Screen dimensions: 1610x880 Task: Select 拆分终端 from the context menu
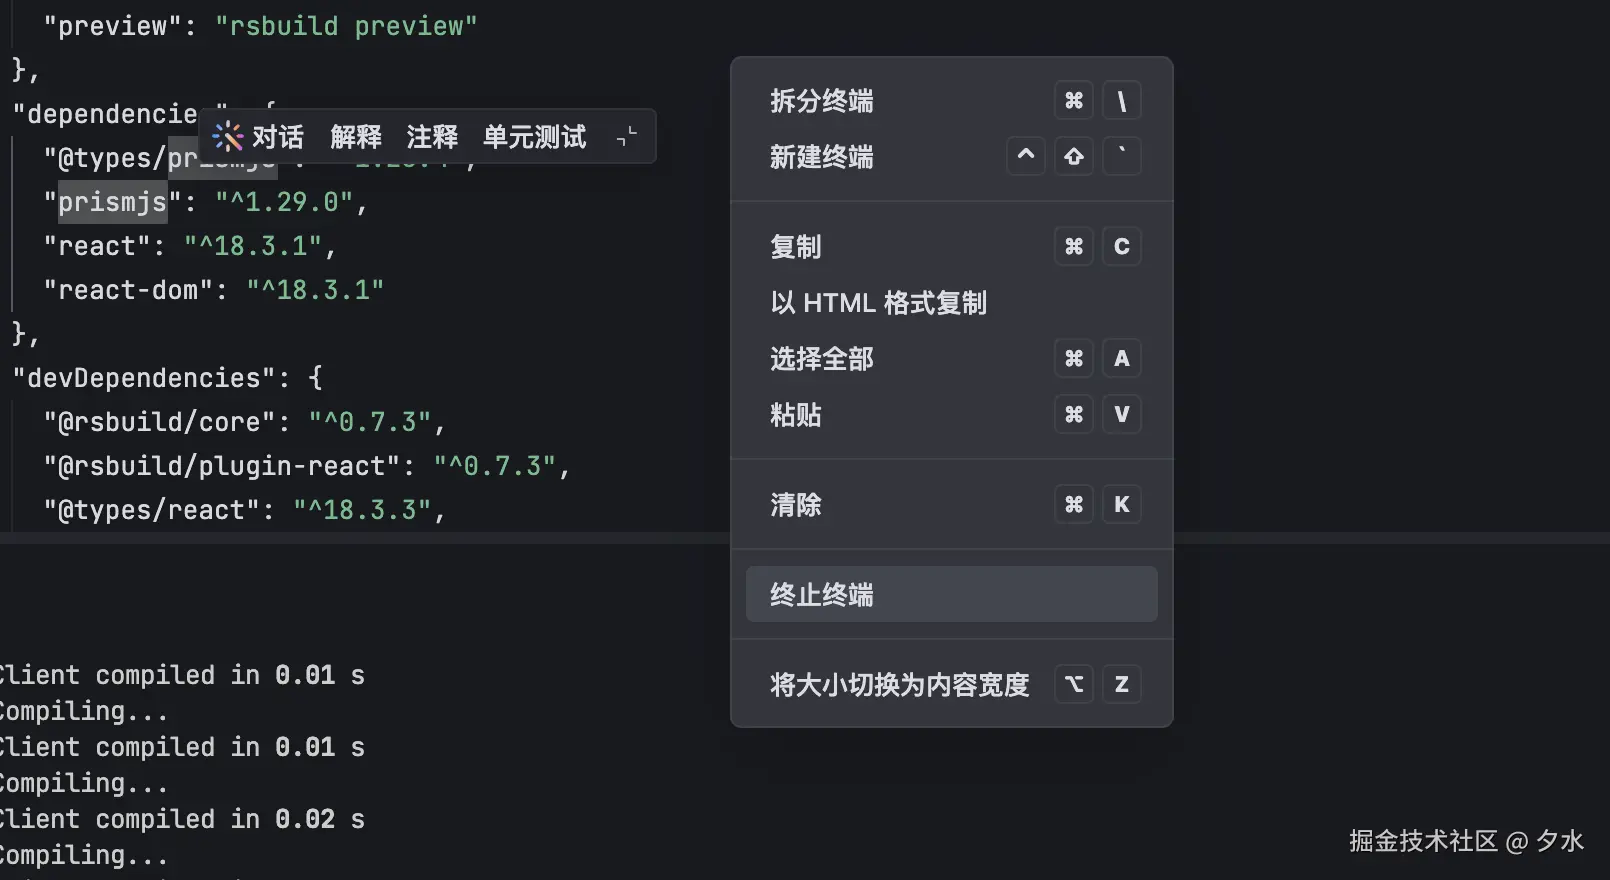[951, 101]
